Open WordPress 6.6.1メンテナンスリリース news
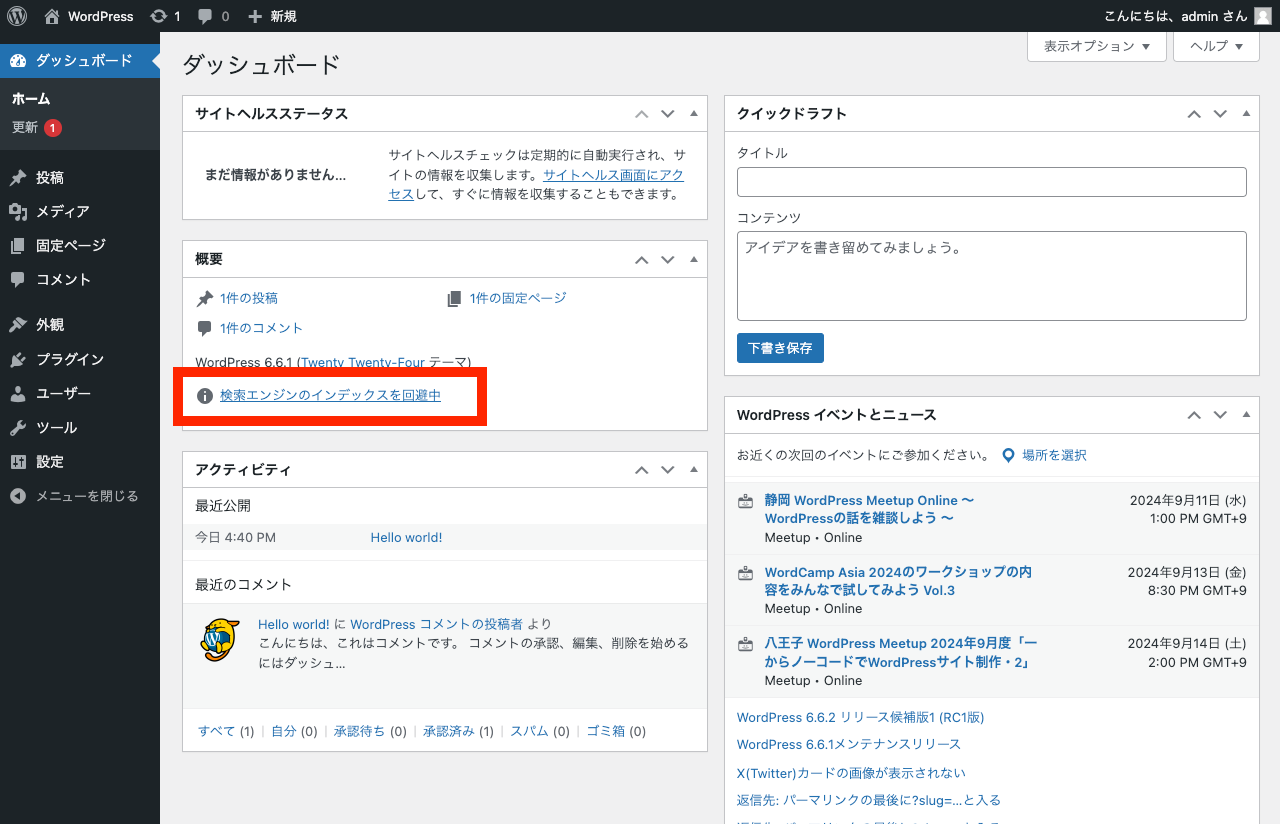Screen dimensions: 1280x824 click(x=849, y=744)
